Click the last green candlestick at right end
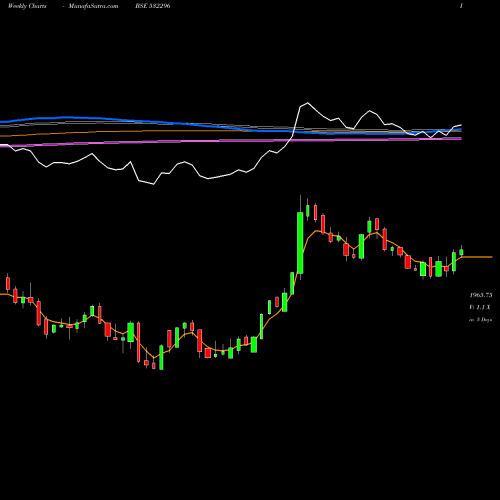500x500 pixels. click(461, 252)
